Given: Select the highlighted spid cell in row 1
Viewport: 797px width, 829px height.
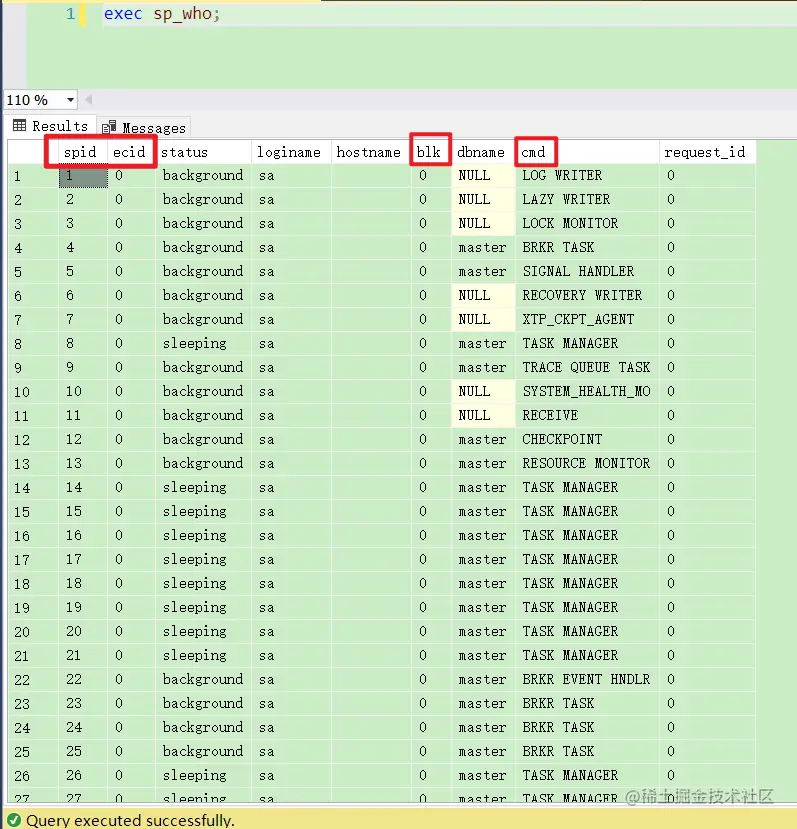Looking at the screenshot, I should click(83, 176).
